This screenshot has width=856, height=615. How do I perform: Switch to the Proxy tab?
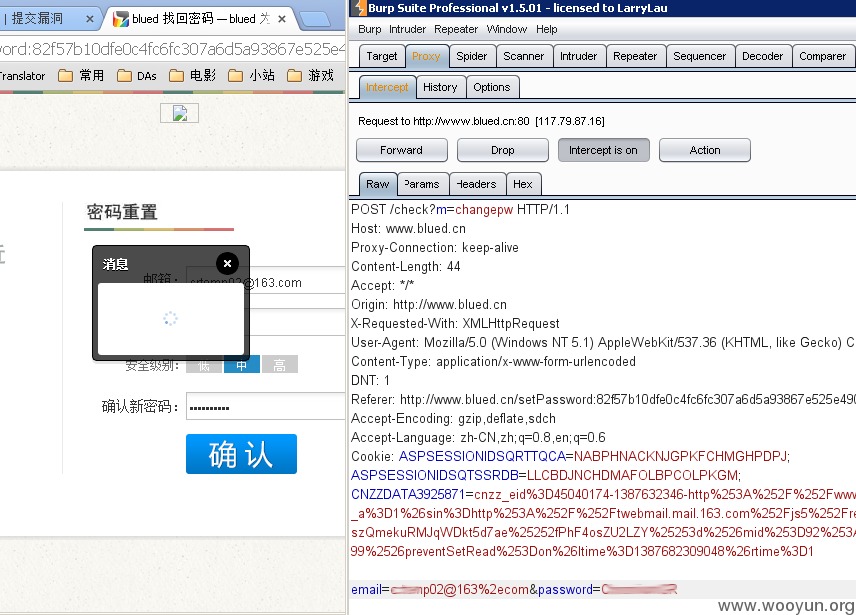[426, 56]
